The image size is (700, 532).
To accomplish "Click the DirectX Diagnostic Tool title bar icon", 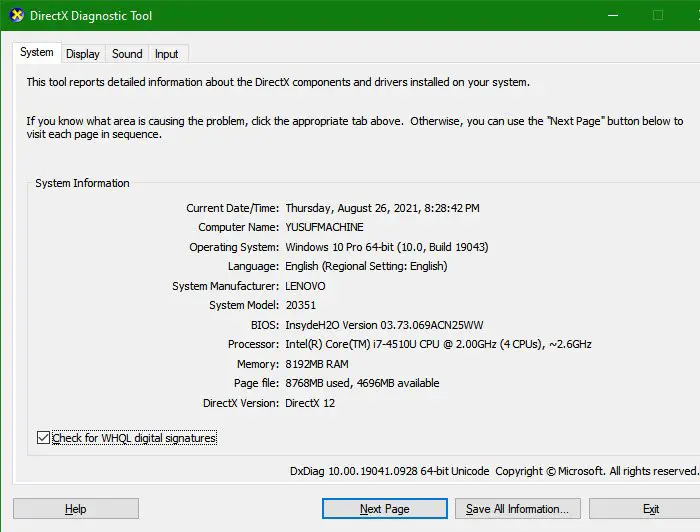I will (x=17, y=16).
